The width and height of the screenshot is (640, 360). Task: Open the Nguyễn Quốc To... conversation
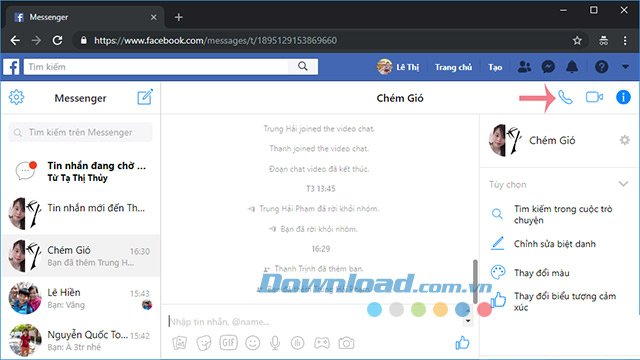(80, 340)
